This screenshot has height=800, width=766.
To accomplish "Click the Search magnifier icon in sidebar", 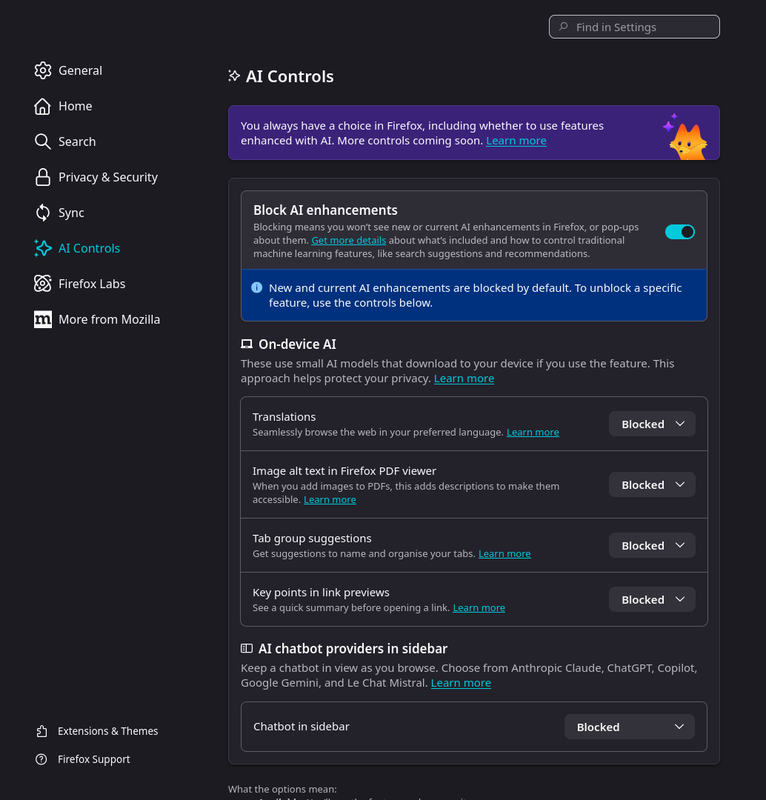I will pyautogui.click(x=42, y=142).
